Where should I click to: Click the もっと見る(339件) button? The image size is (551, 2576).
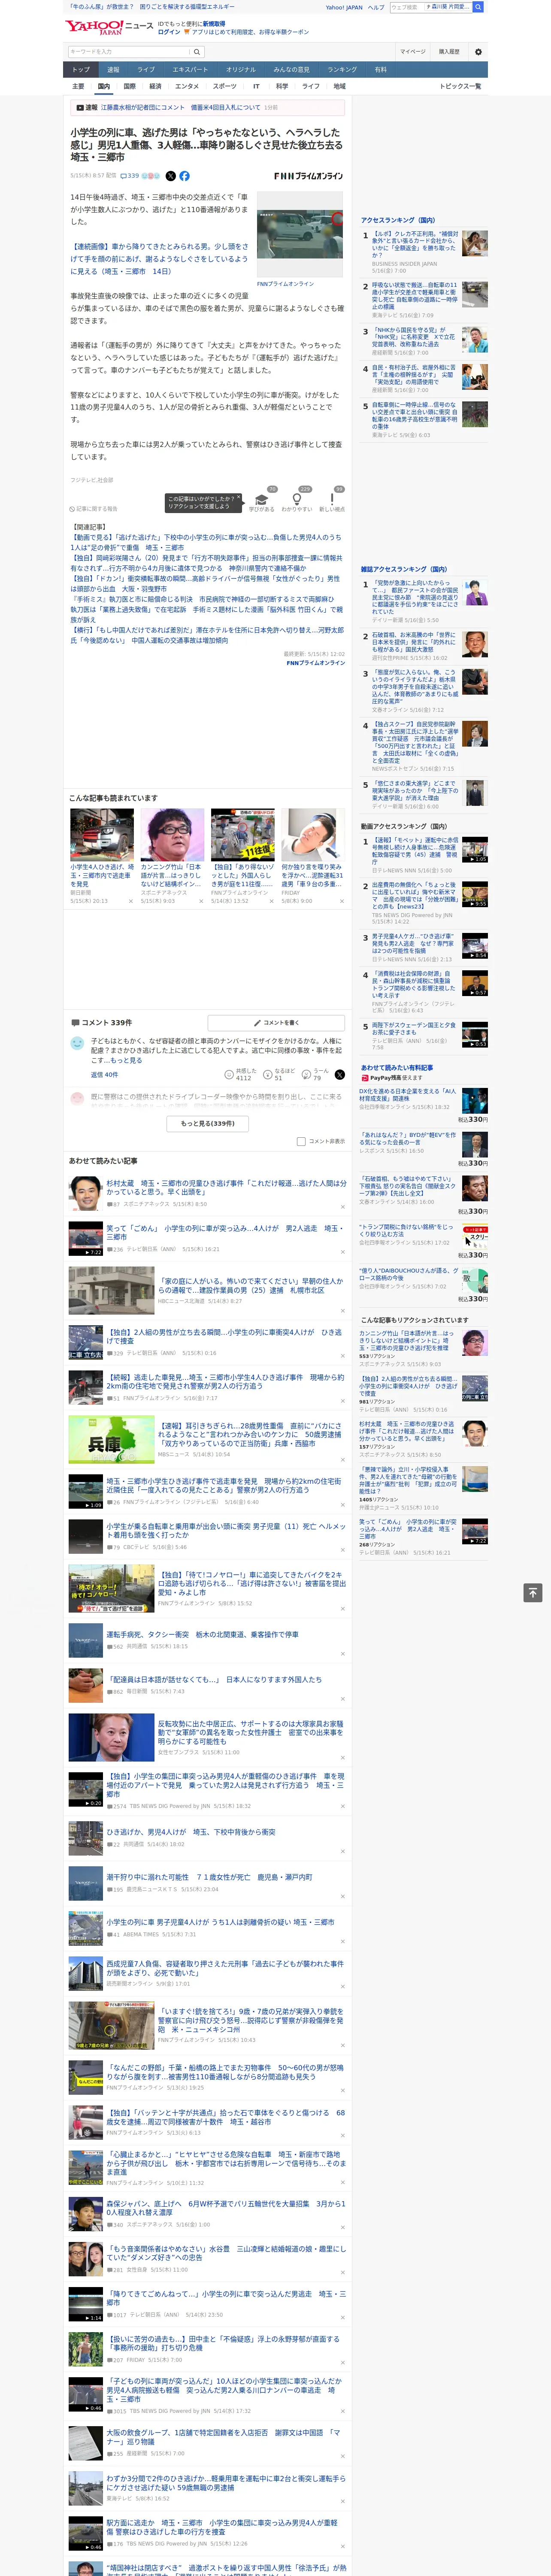click(208, 1123)
